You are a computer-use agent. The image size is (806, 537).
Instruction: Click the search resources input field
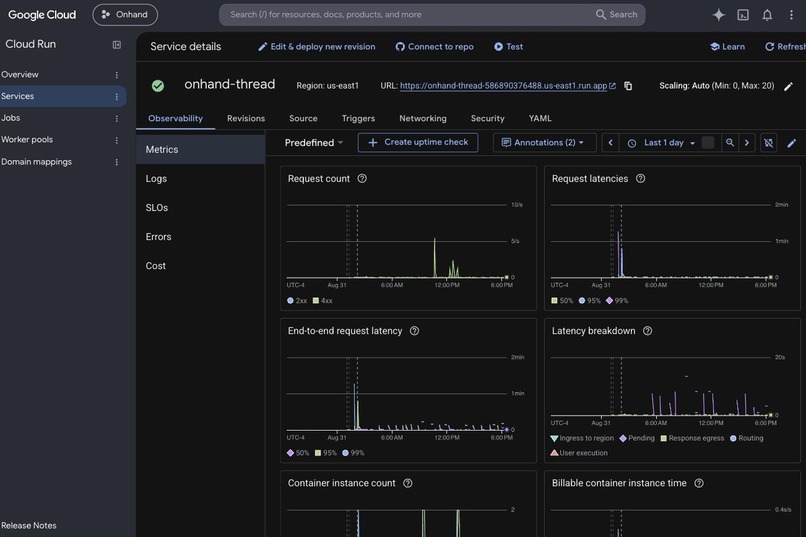(x=411, y=15)
